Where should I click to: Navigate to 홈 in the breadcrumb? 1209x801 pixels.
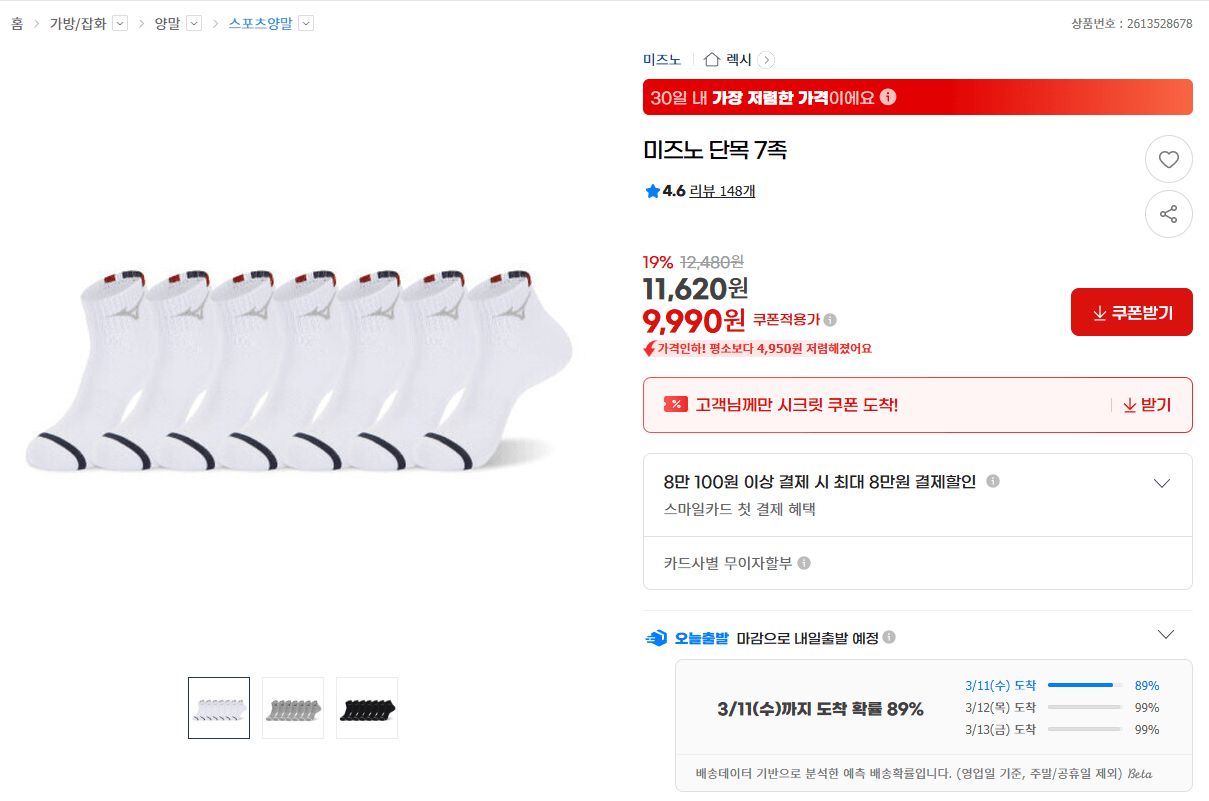15,22
